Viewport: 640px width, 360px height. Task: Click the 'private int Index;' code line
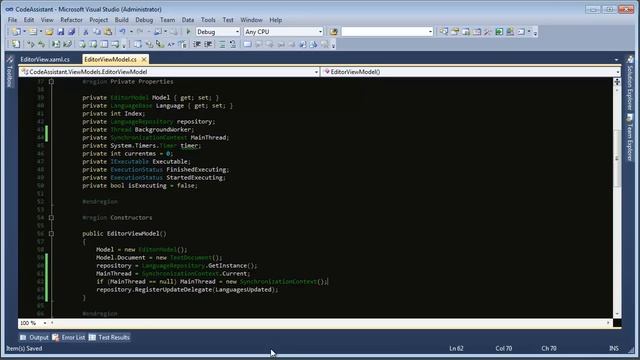click(113, 113)
